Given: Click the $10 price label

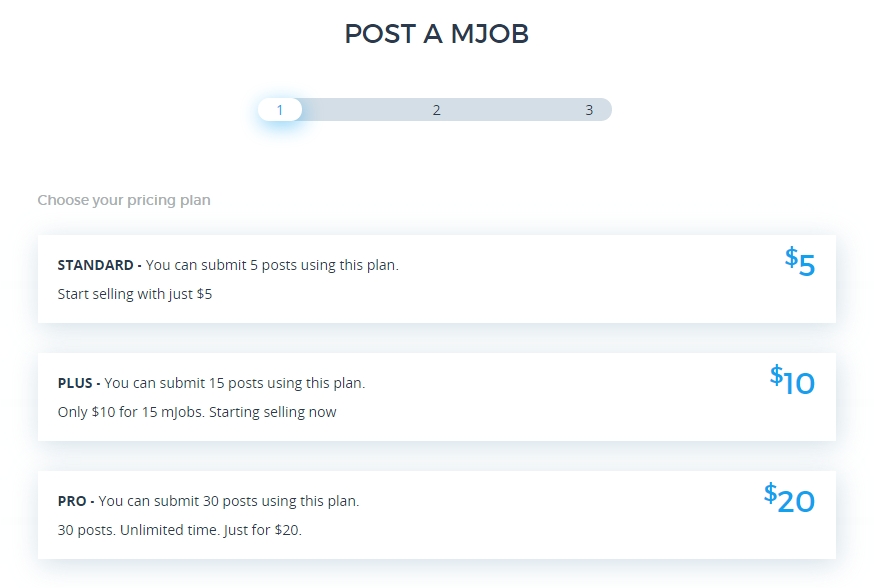Looking at the screenshot, I should click(x=793, y=381).
